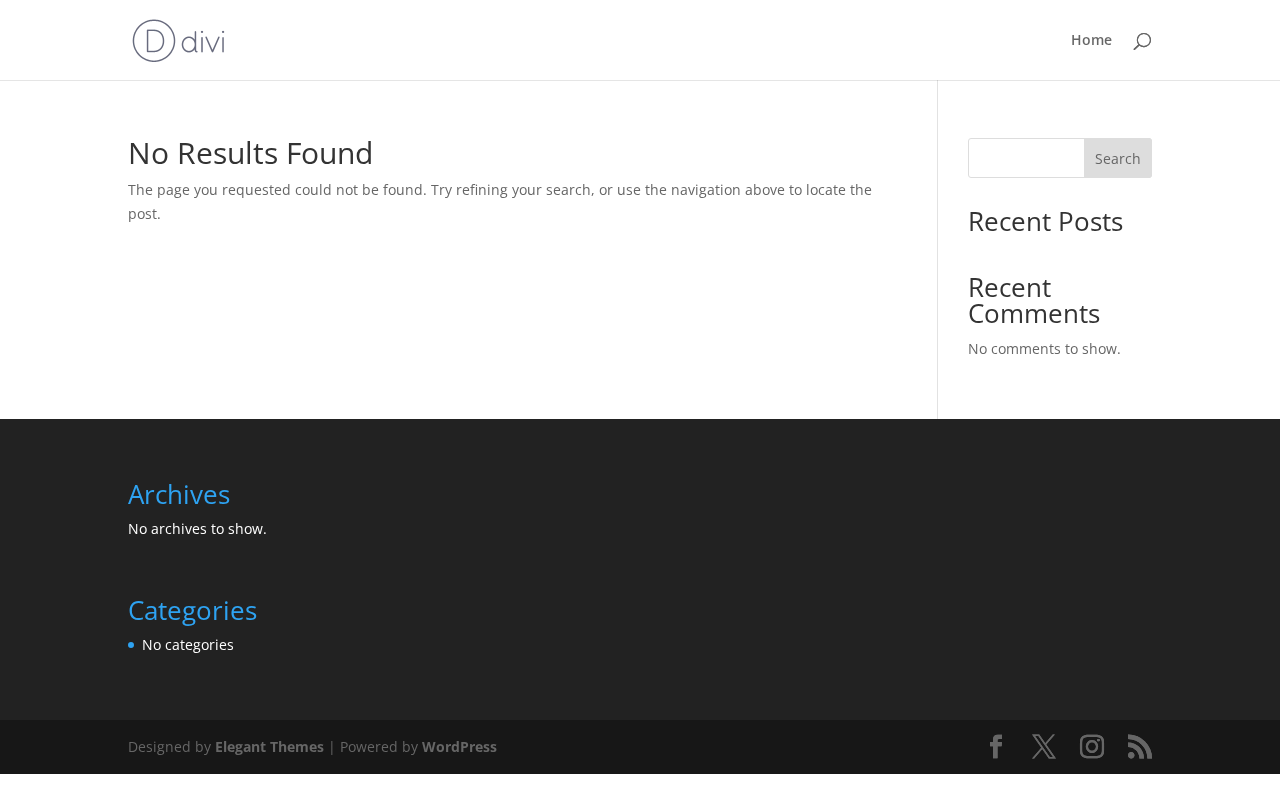1280x800 pixels.
Task: Select the Home menu item
Action: click(x=1091, y=40)
